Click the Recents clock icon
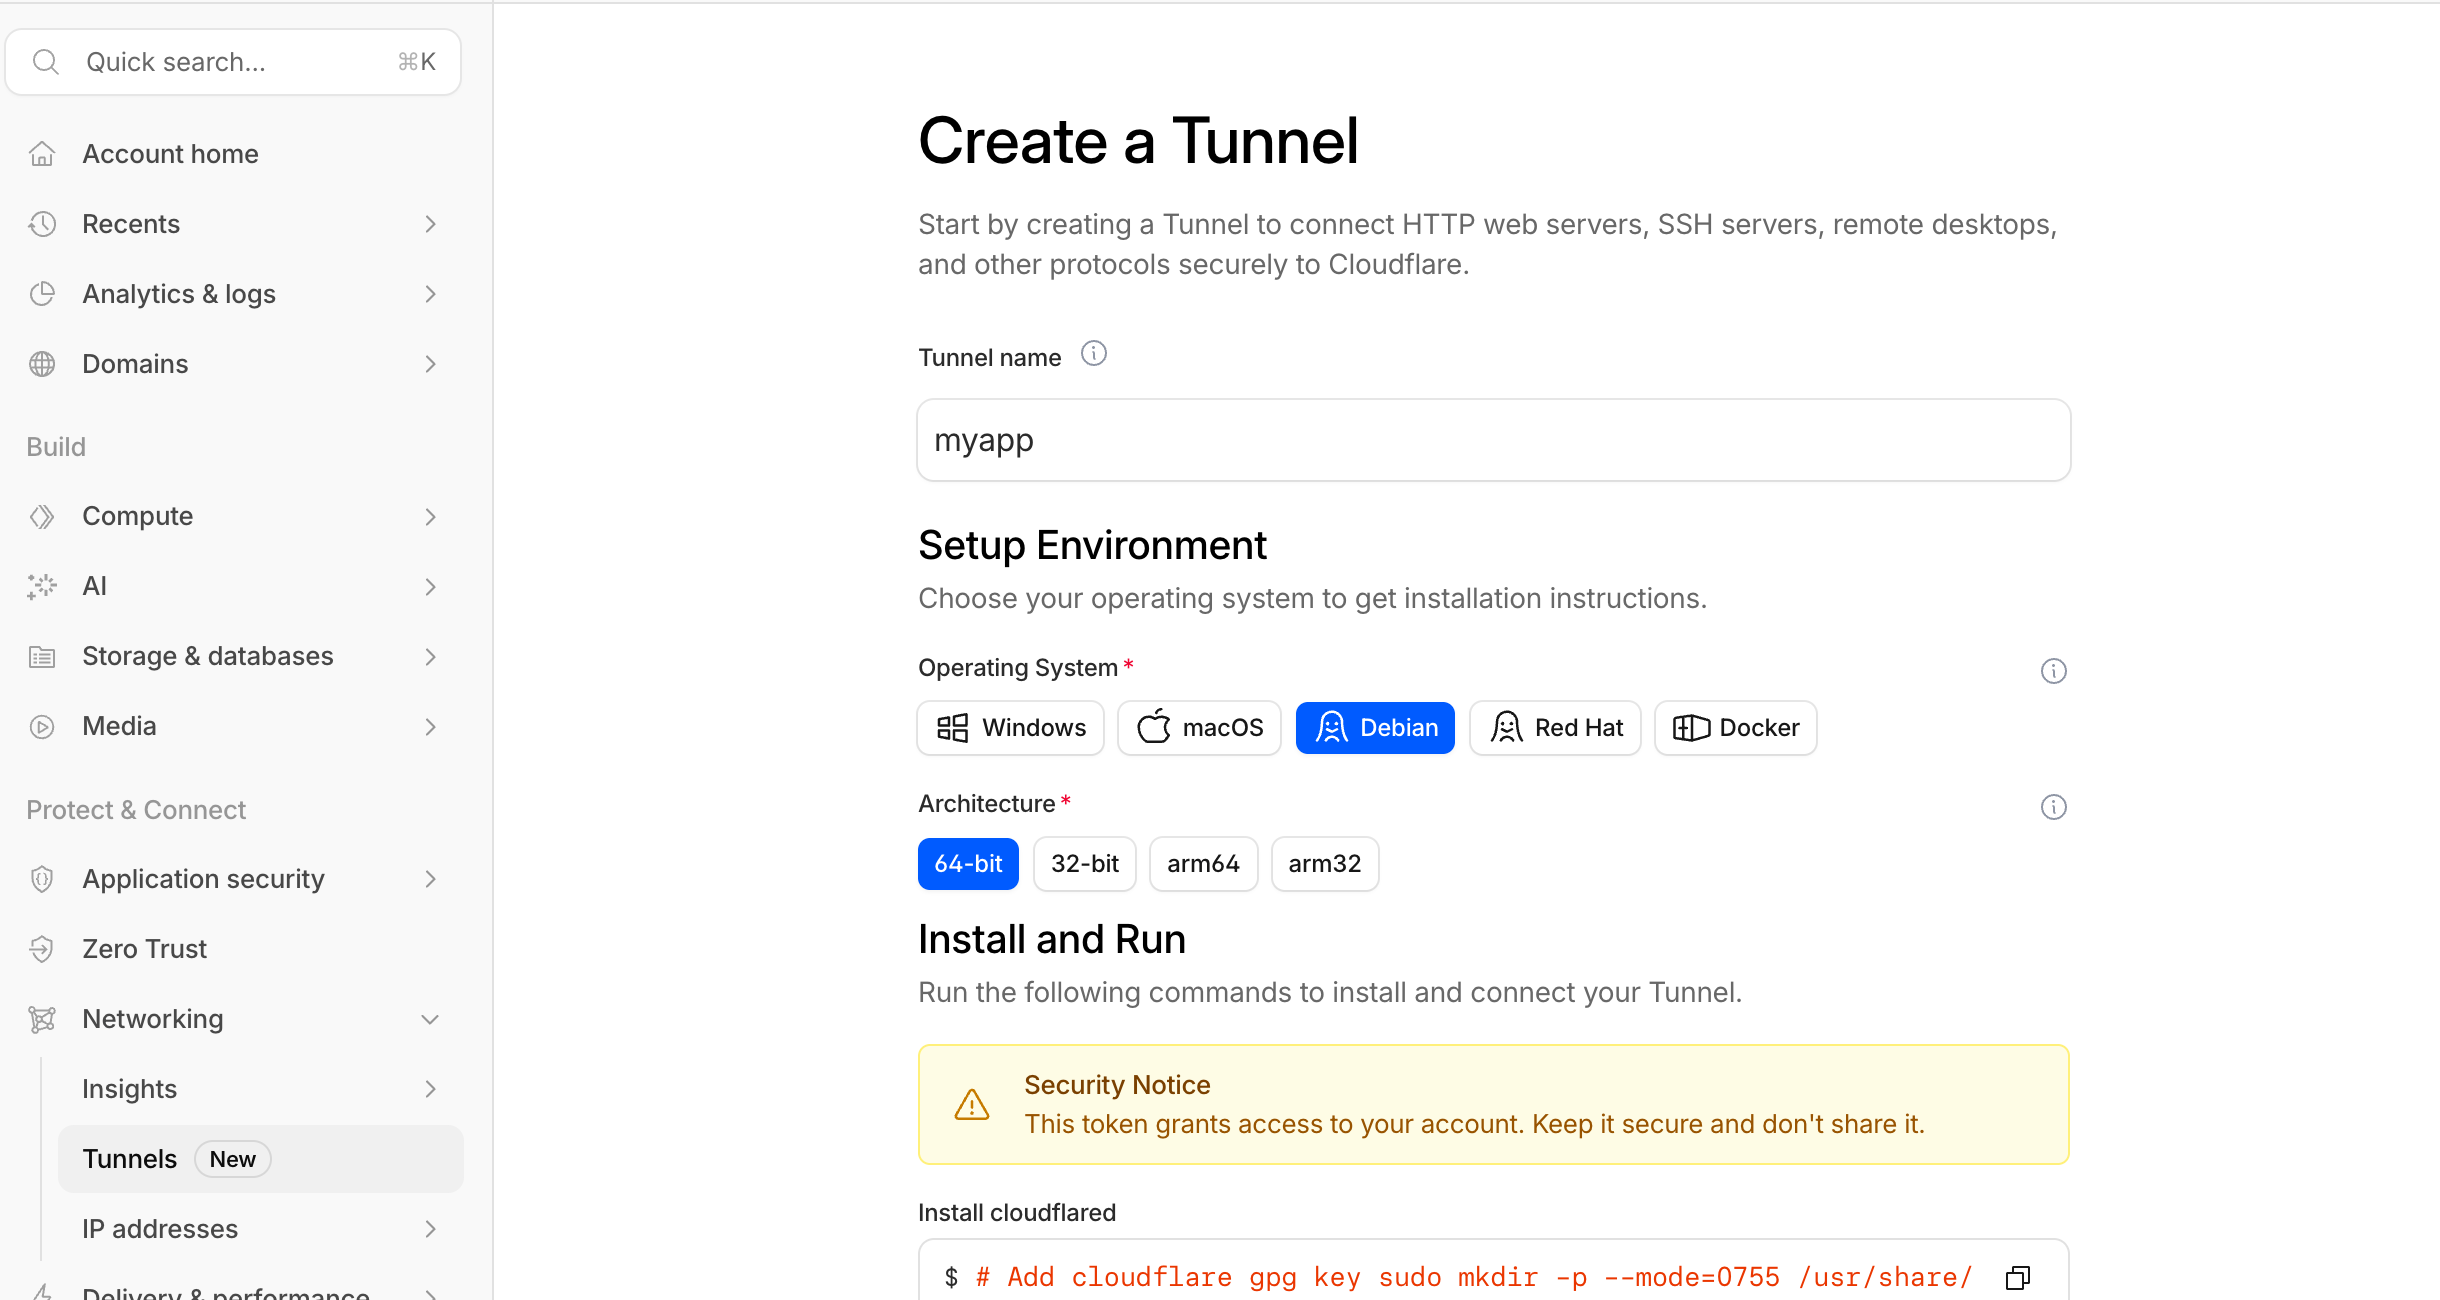The image size is (2440, 1300). (x=42, y=224)
